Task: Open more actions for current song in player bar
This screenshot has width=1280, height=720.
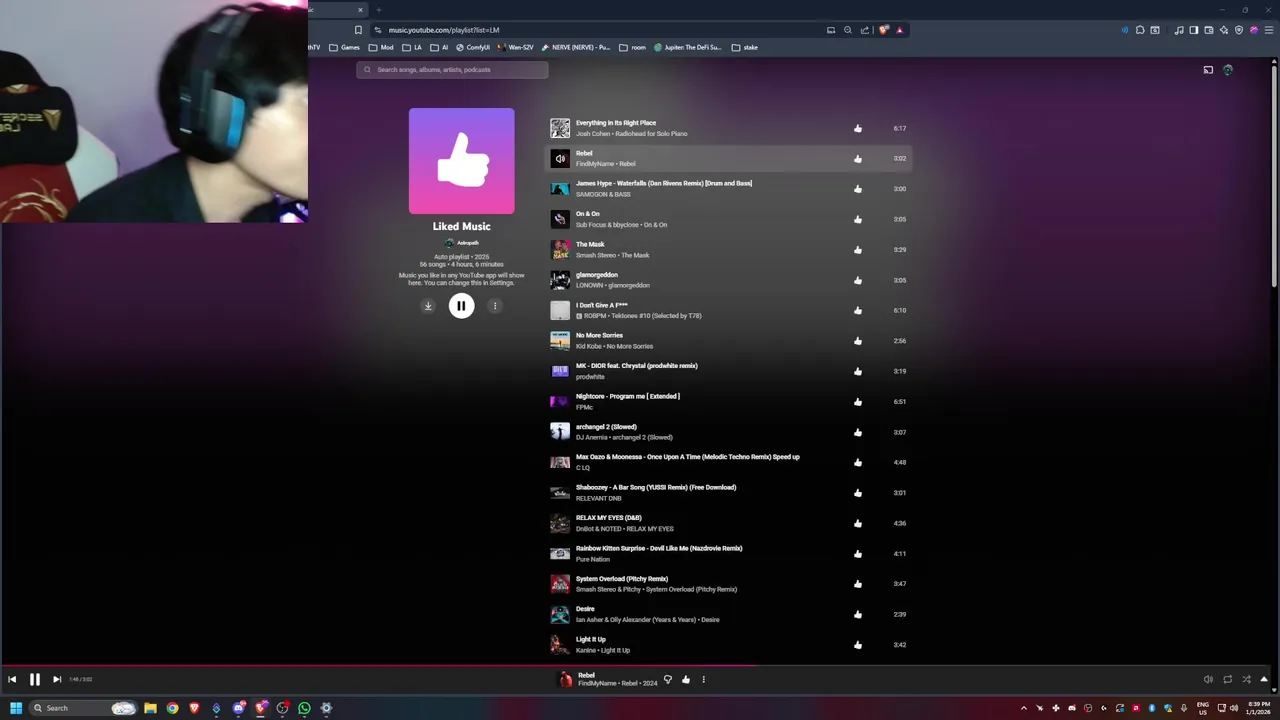Action: point(703,679)
